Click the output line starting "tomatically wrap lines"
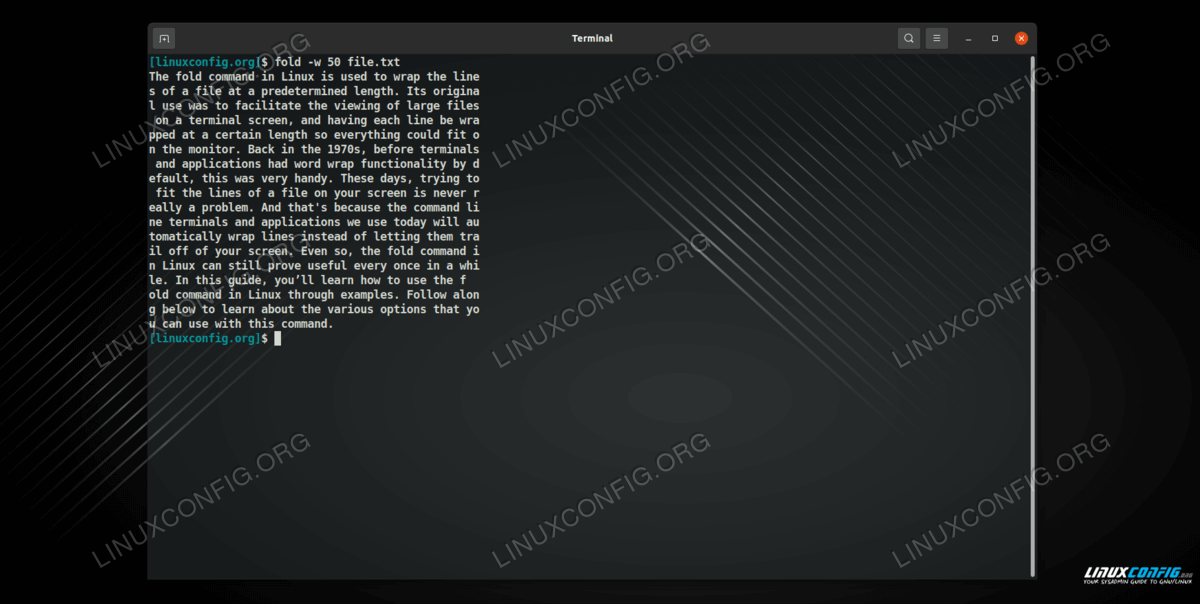The height and width of the screenshot is (604, 1200). pos(314,236)
